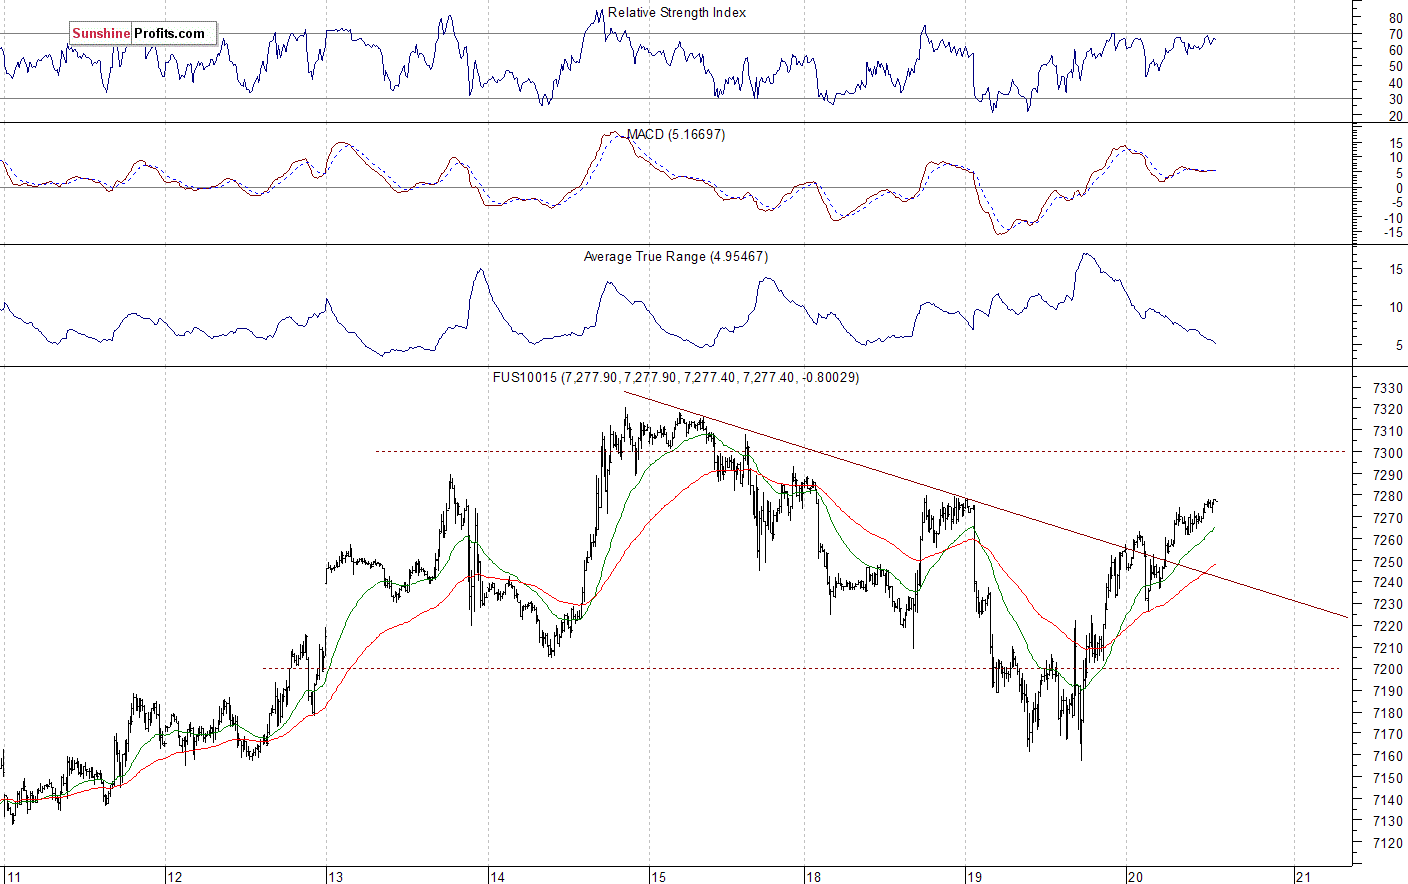Click the Average True Range axis value 10
Screen dimensions: 1408x884
coord(1395,308)
